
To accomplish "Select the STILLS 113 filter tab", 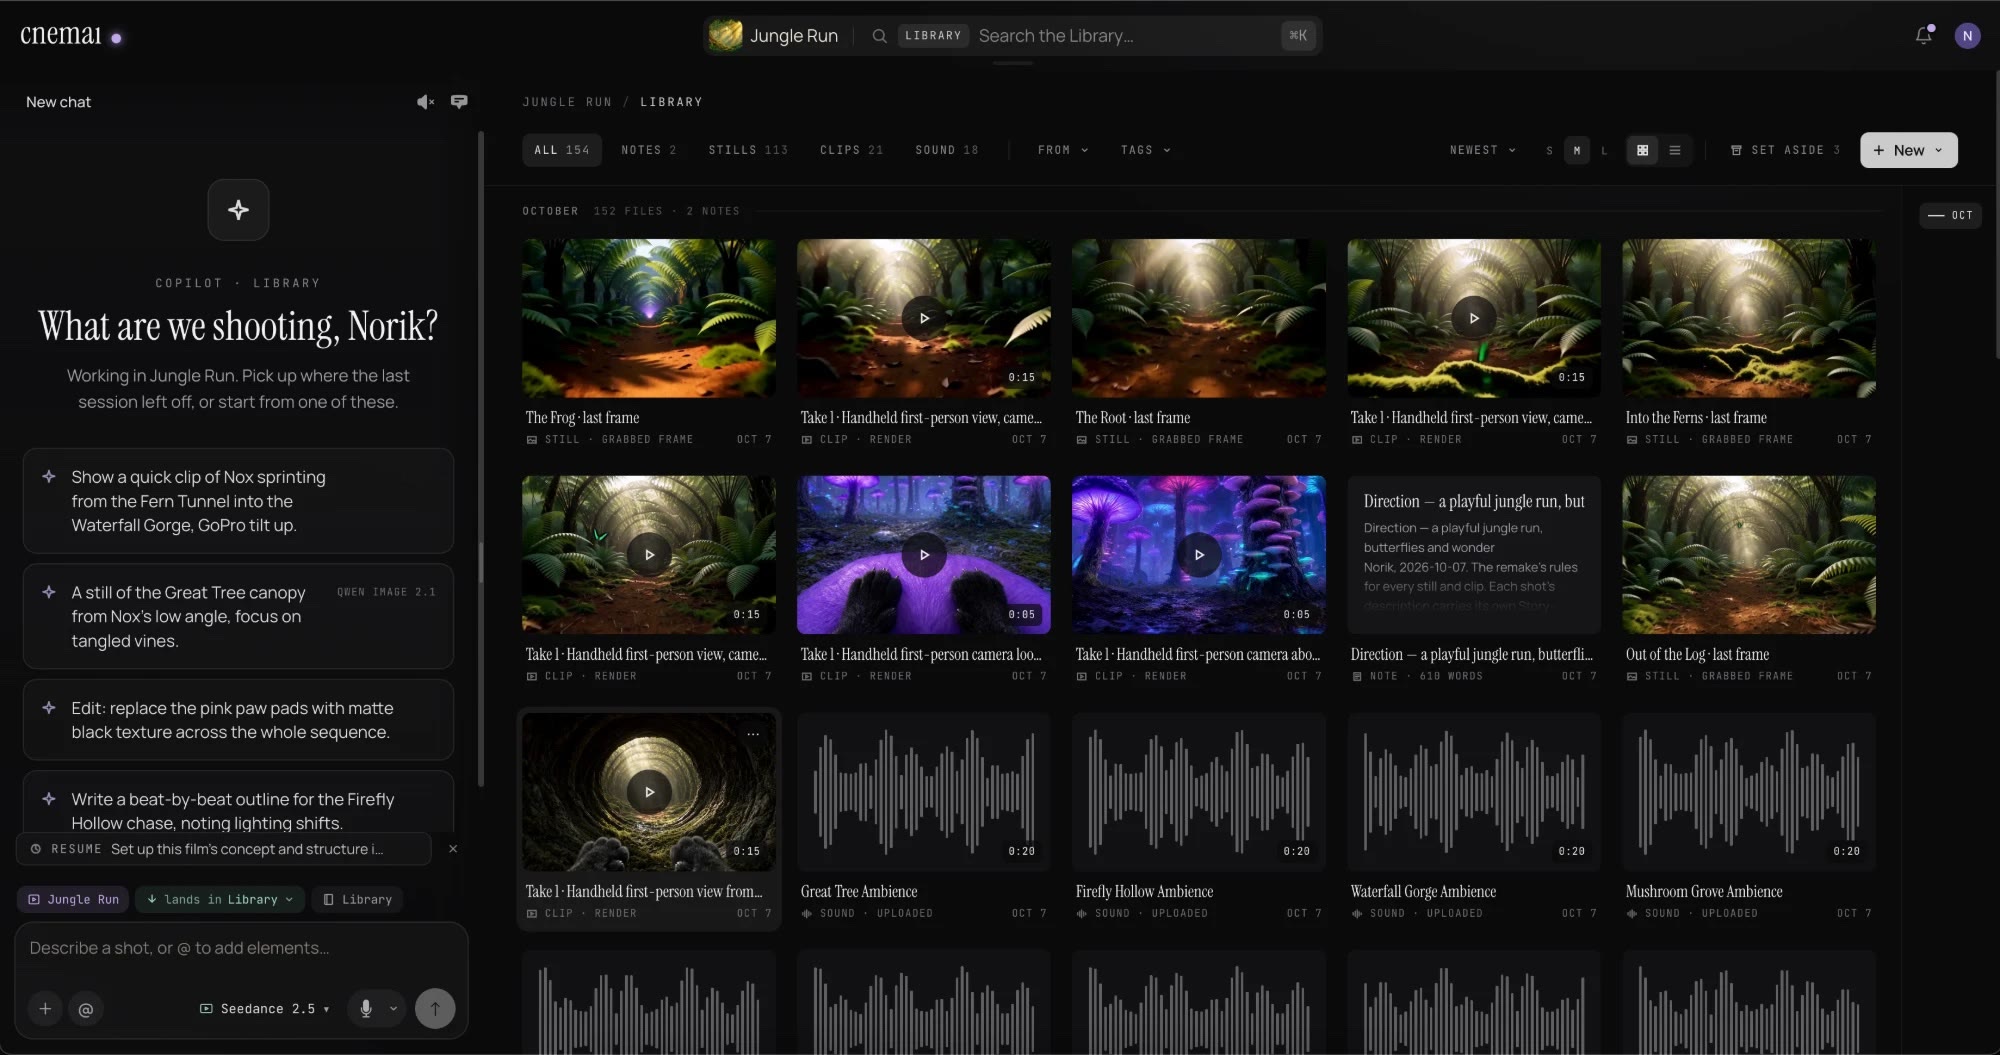I will [748, 150].
